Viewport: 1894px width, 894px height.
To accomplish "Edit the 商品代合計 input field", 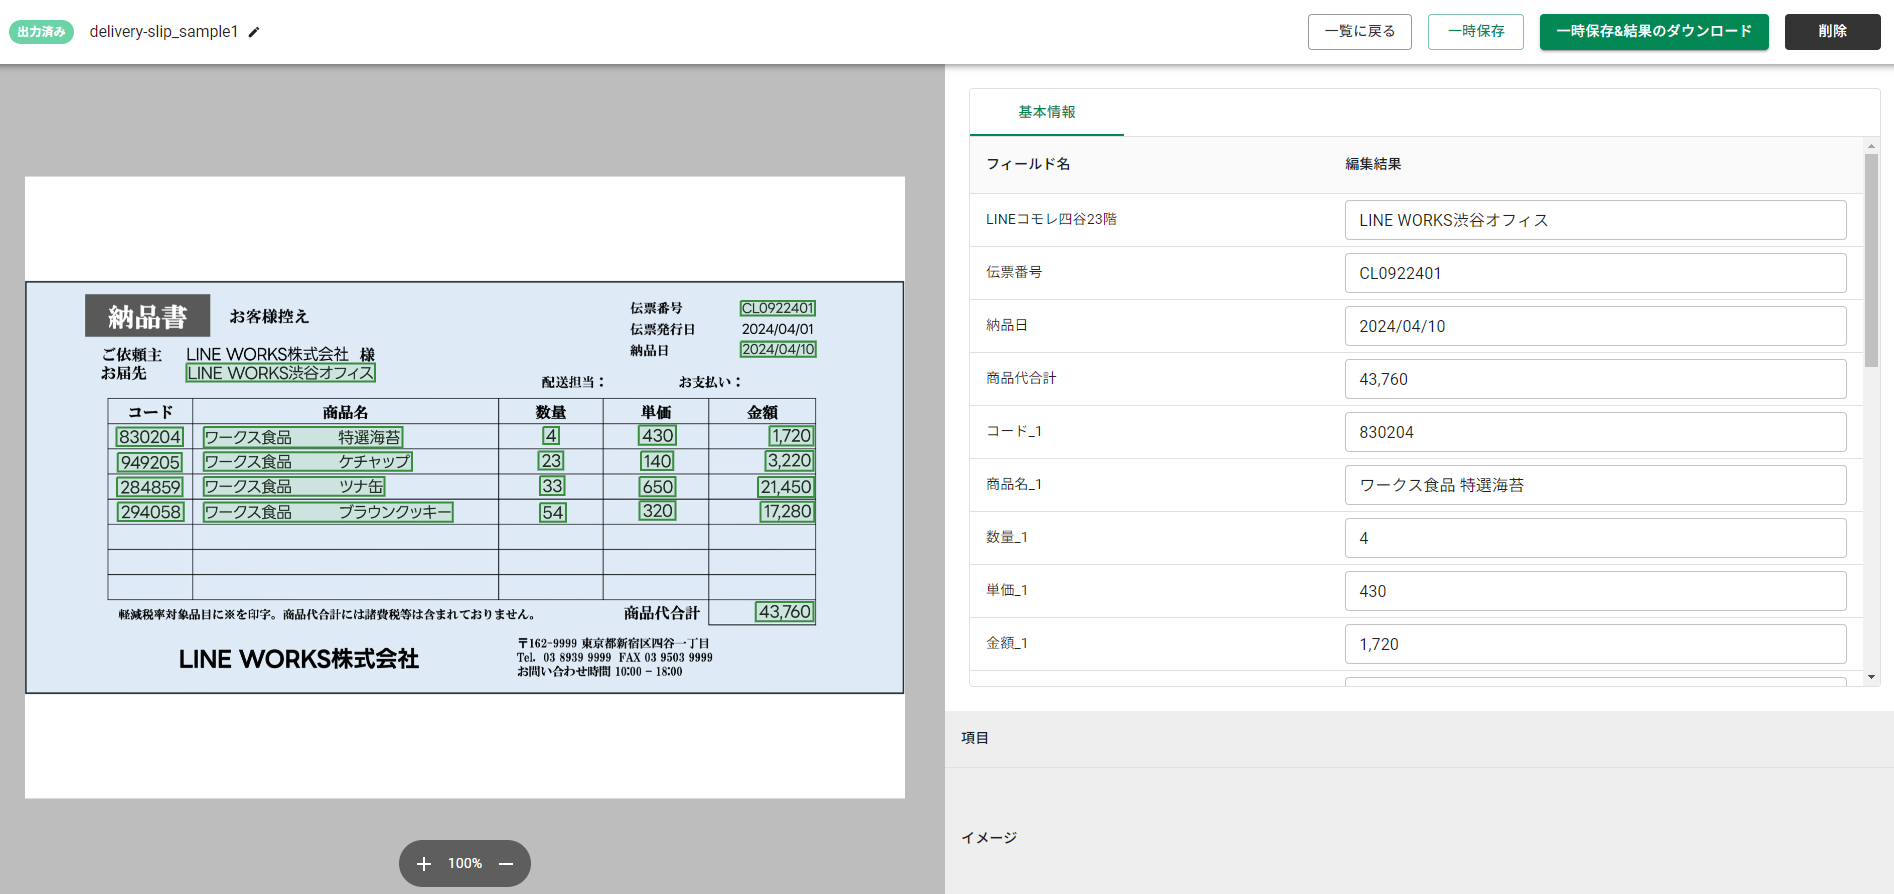I will coord(1595,379).
